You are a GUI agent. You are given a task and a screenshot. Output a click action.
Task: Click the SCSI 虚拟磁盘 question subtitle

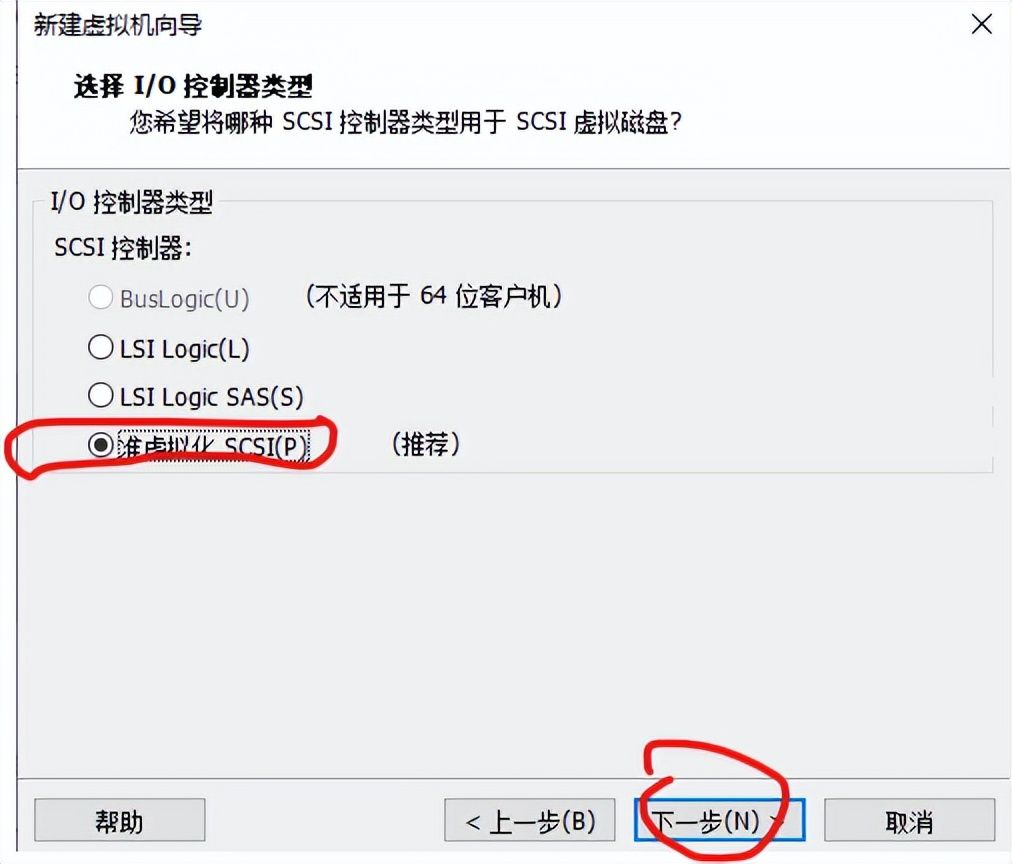405,122
